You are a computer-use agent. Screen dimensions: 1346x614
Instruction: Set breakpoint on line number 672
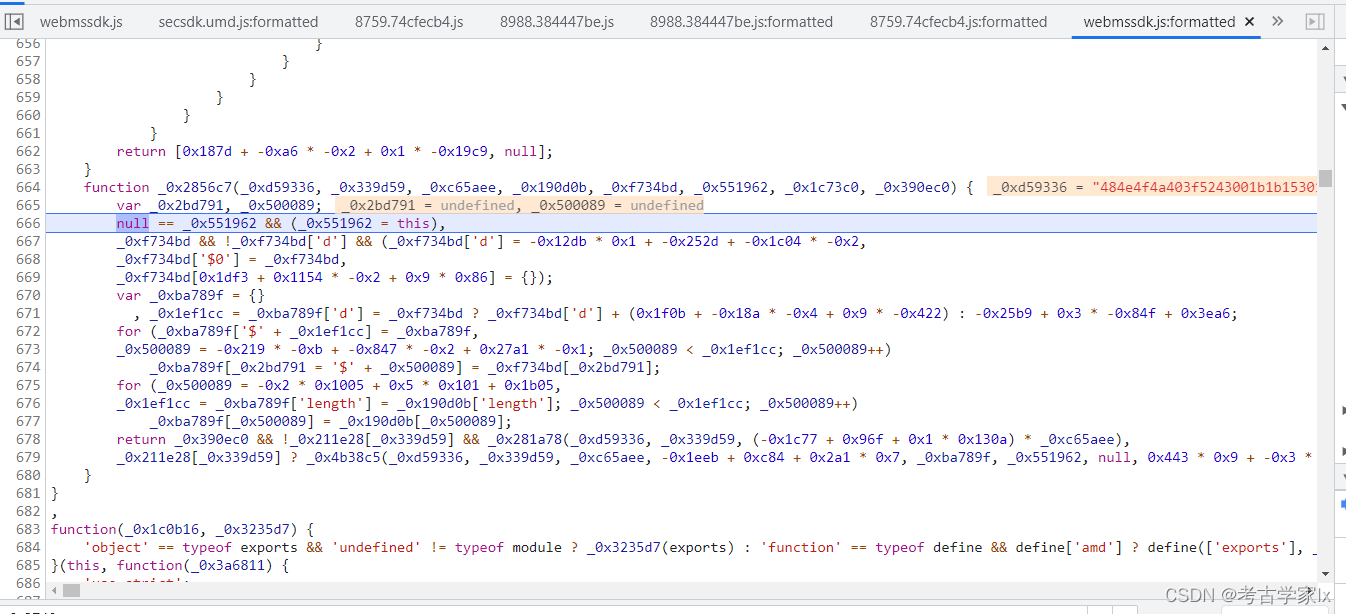click(28, 331)
